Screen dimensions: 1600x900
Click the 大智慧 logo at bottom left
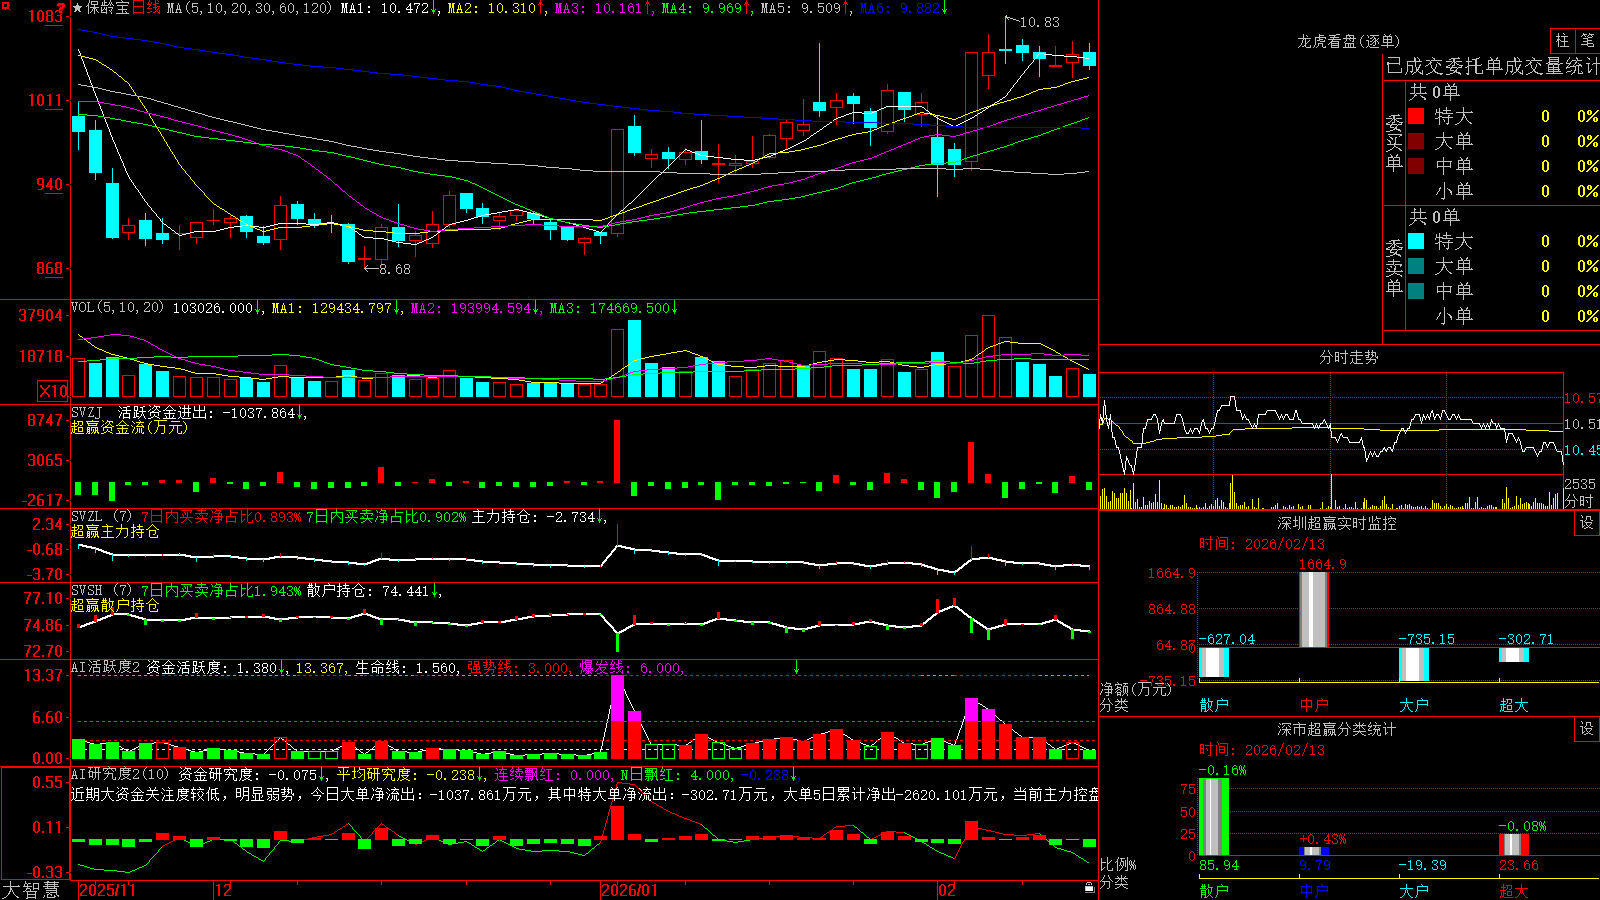click(31, 889)
